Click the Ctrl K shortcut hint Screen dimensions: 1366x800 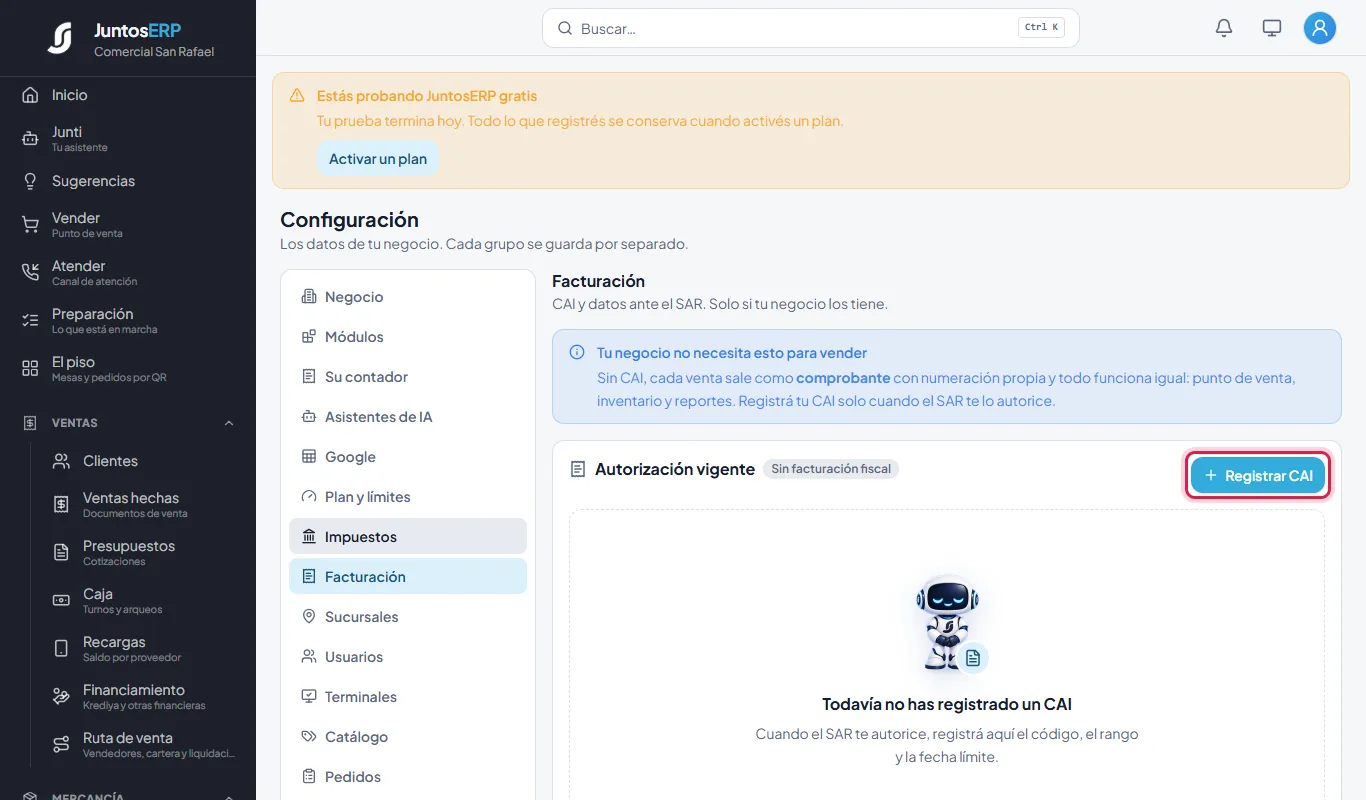coord(1041,28)
